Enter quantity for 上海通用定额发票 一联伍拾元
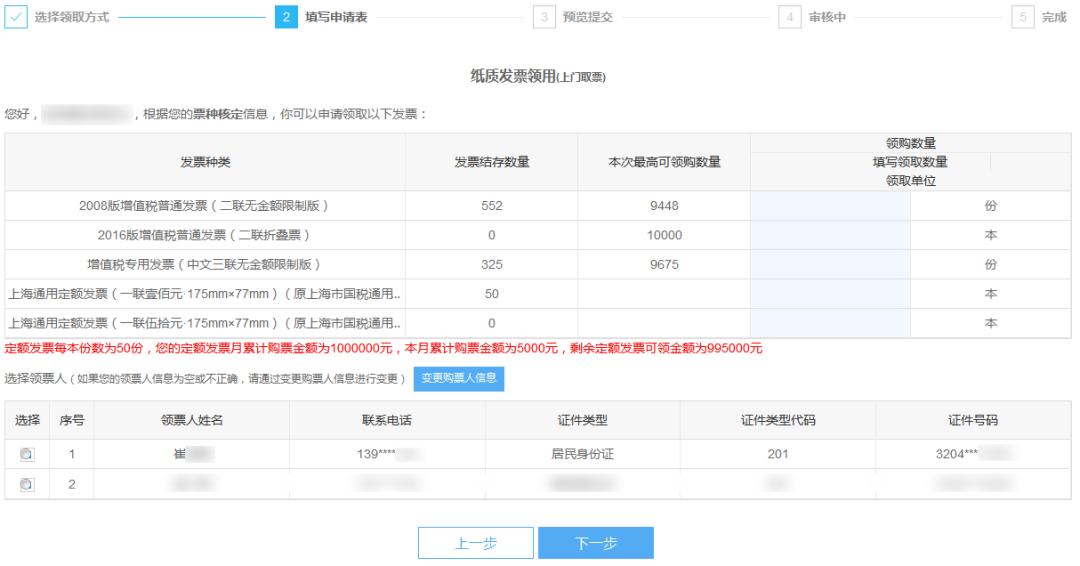This screenshot has height=566, width=1080. pyautogui.click(x=830, y=323)
